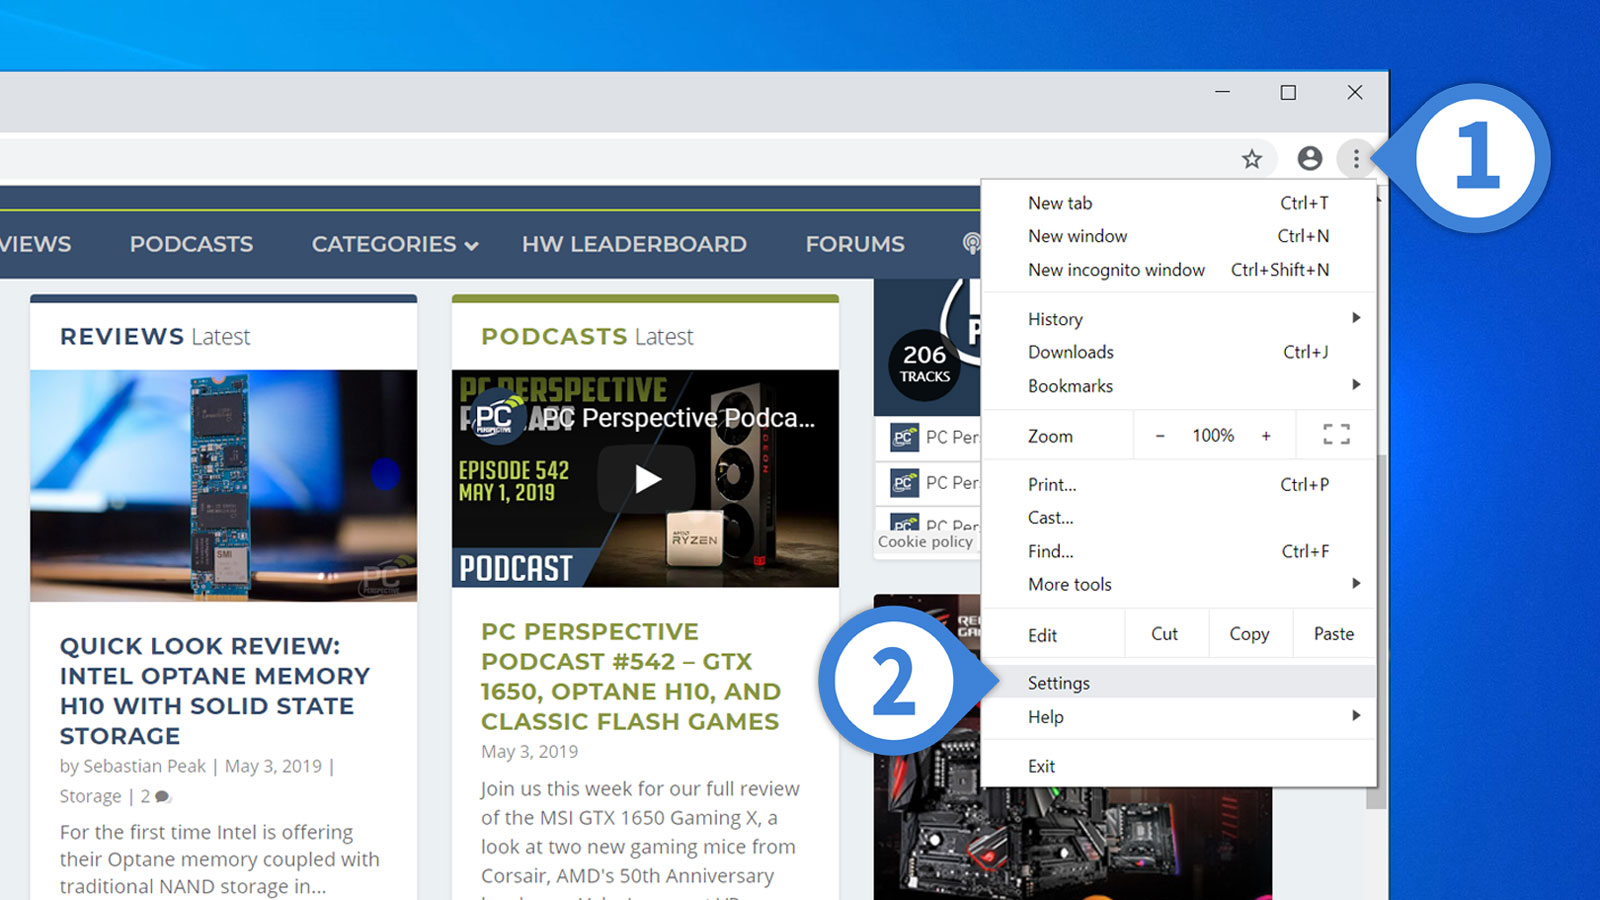Open comments bubble icon under Optane review
1600x900 pixels.
click(x=163, y=797)
